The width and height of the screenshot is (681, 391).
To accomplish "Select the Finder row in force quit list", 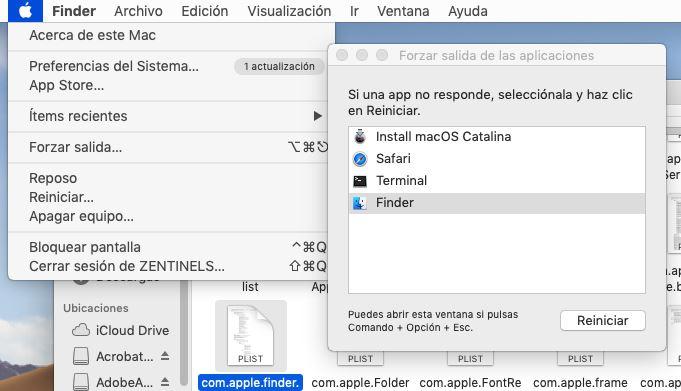I will (x=497, y=203).
